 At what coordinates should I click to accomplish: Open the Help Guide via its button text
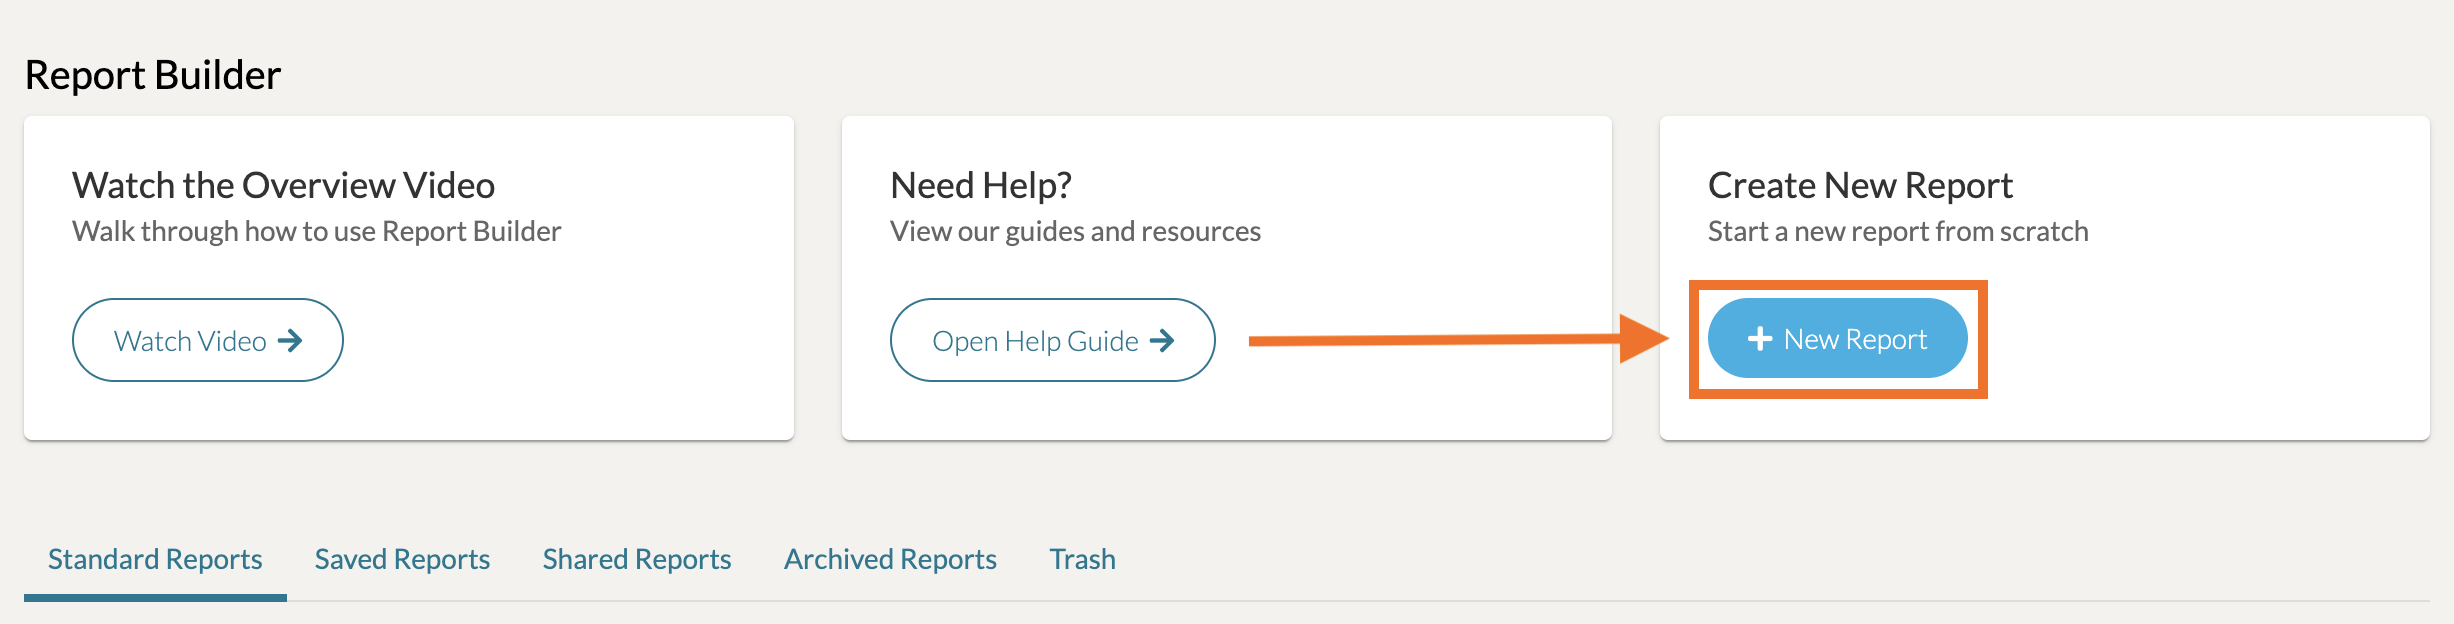click(1035, 341)
